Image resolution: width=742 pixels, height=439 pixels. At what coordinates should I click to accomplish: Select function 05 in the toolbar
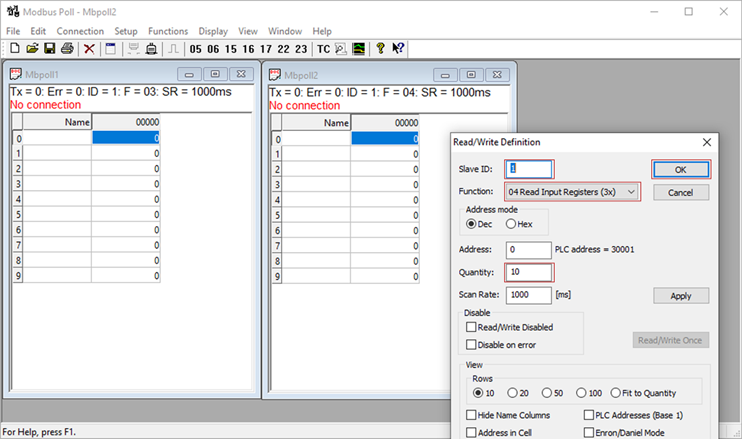195,49
